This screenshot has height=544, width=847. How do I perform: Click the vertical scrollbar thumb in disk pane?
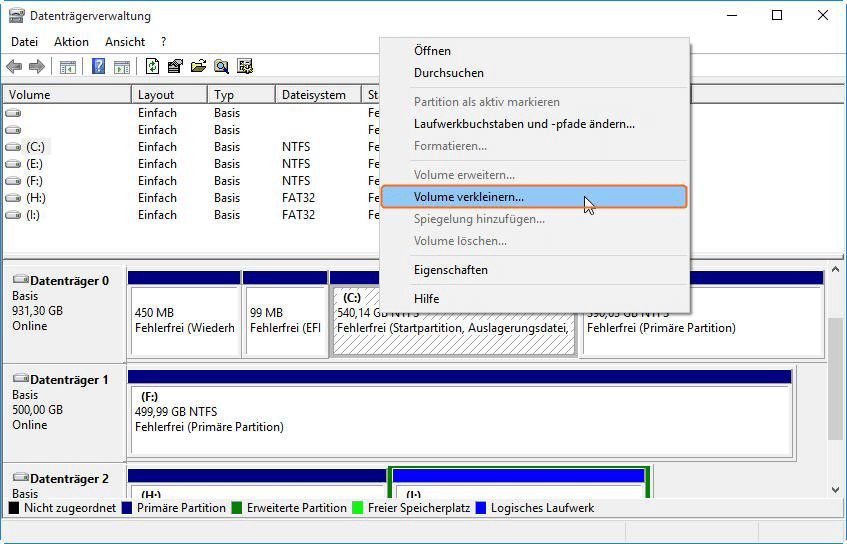pyautogui.click(x=836, y=379)
